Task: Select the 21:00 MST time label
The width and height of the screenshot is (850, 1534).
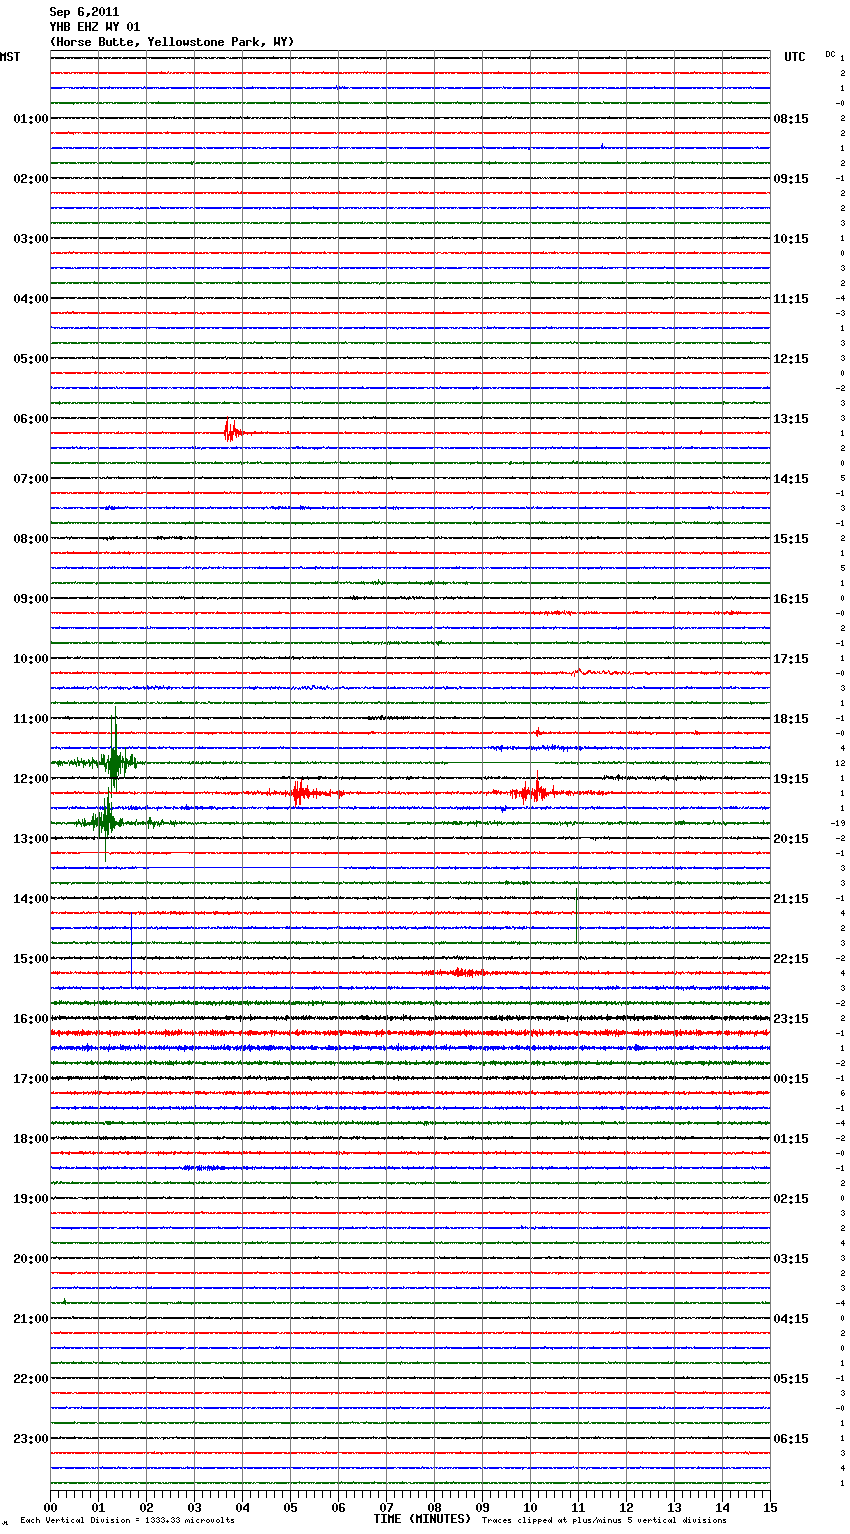Action: (x=31, y=1319)
